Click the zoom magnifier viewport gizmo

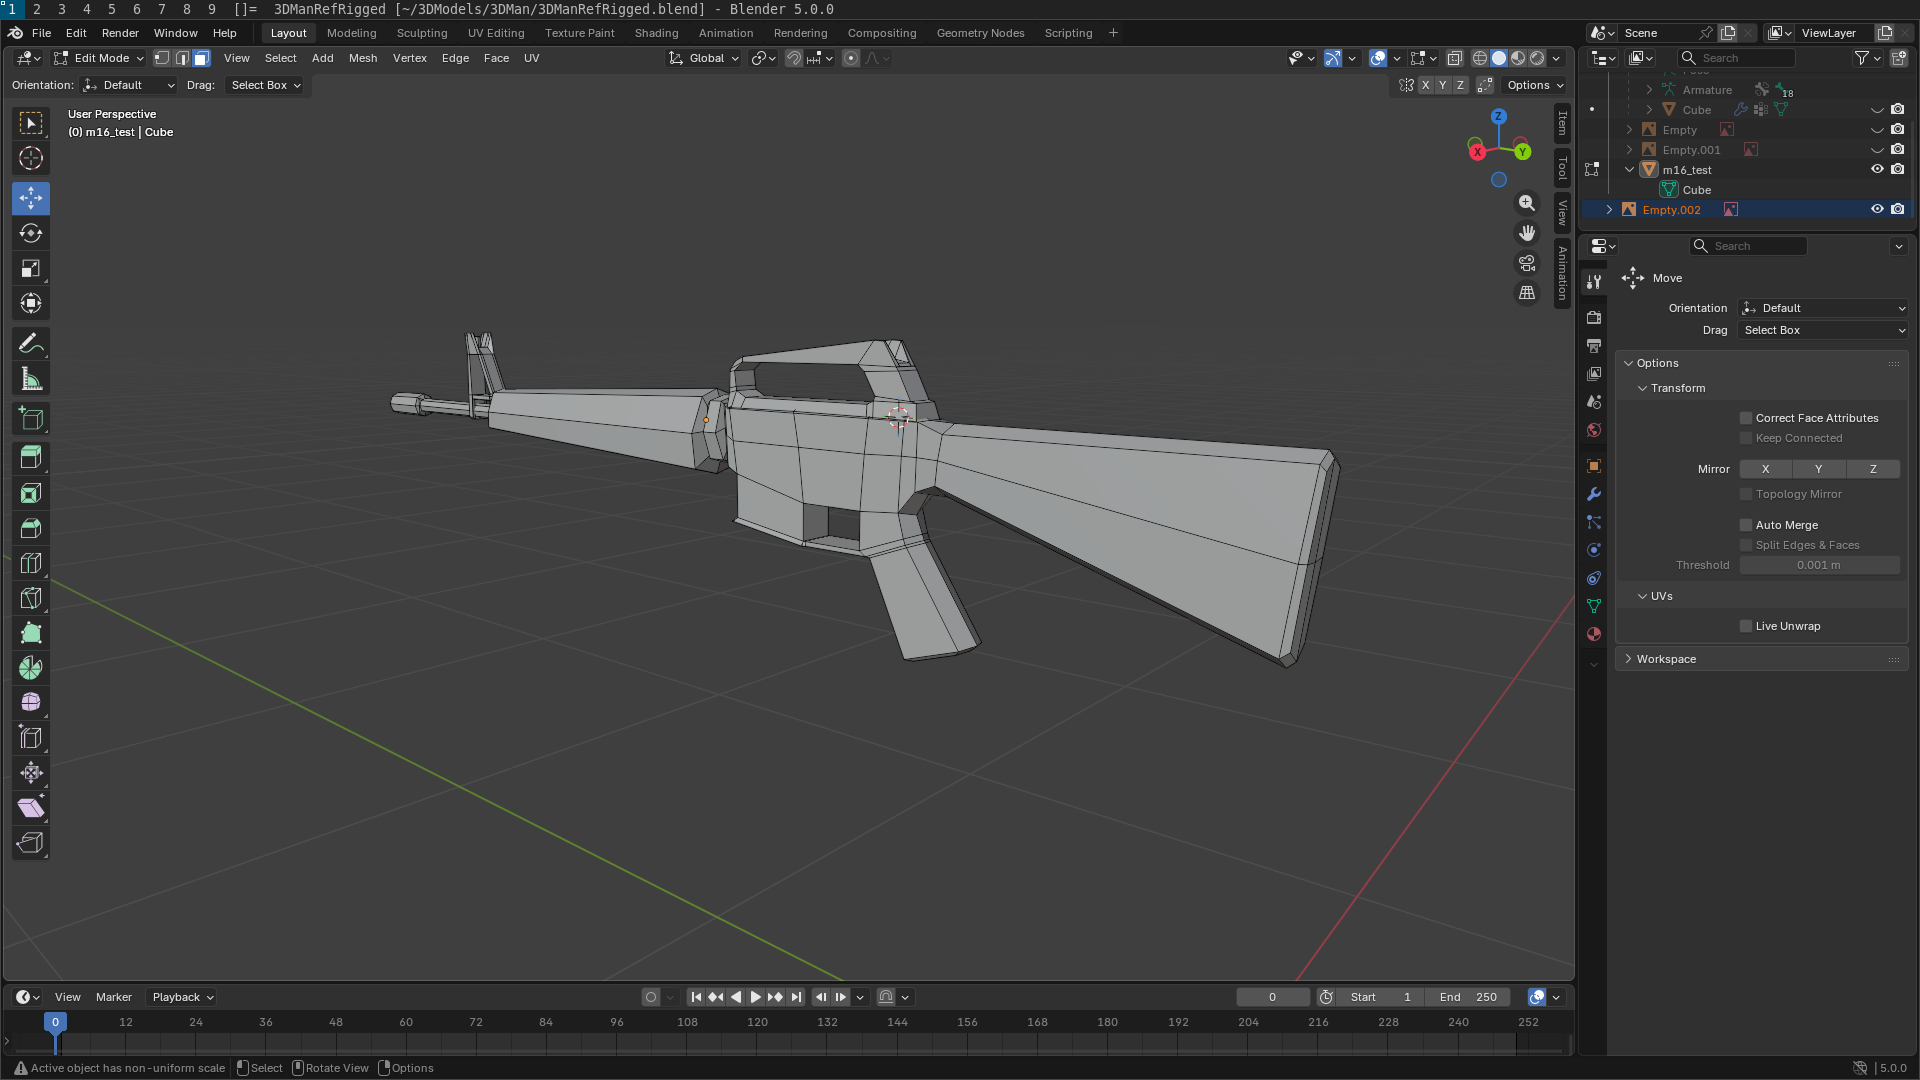1527,203
